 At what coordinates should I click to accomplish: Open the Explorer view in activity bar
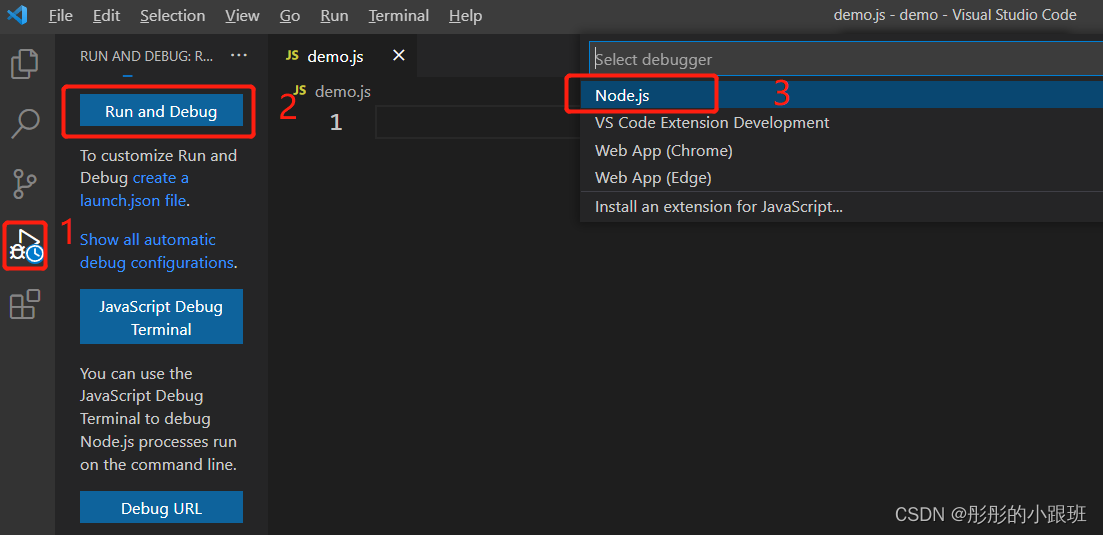25,63
